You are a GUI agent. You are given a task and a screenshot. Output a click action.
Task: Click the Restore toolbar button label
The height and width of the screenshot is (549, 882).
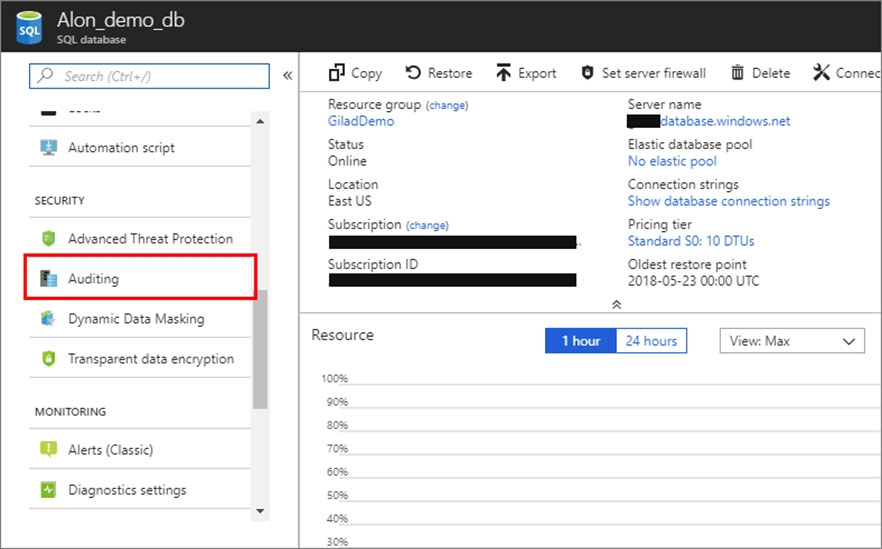point(450,73)
